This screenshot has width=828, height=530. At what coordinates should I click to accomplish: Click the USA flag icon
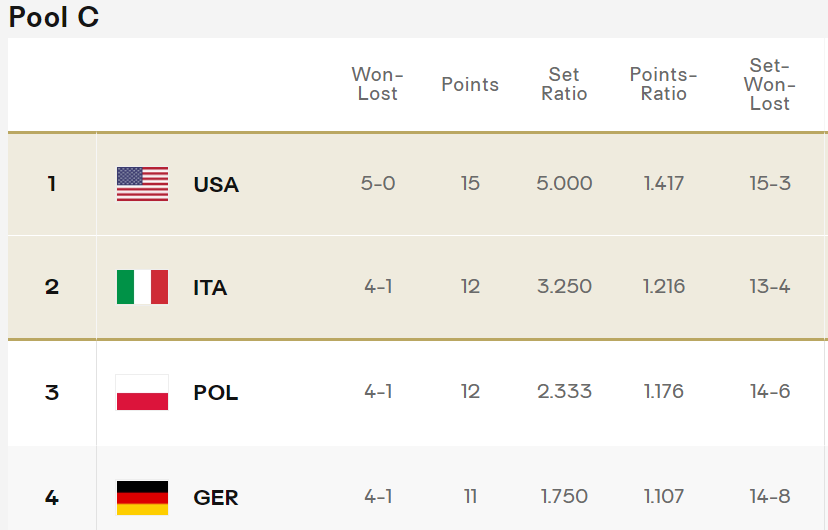click(143, 184)
